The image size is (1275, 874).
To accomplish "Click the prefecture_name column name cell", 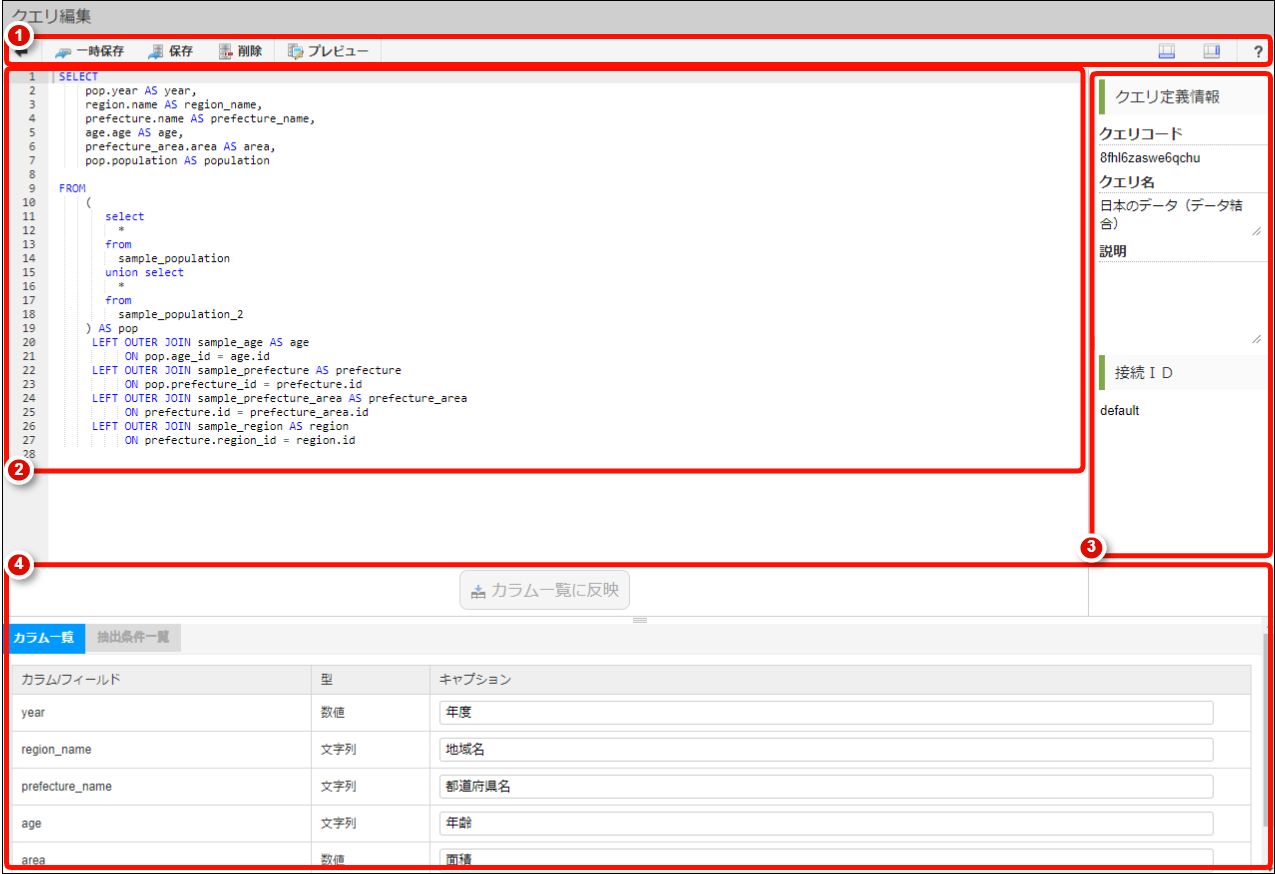I will click(x=160, y=786).
